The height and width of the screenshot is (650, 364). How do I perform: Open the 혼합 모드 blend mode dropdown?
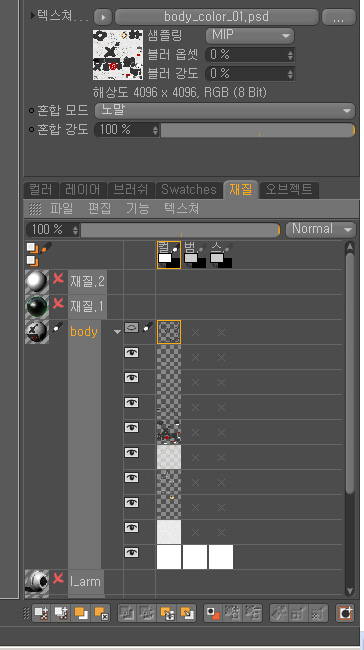pos(225,111)
